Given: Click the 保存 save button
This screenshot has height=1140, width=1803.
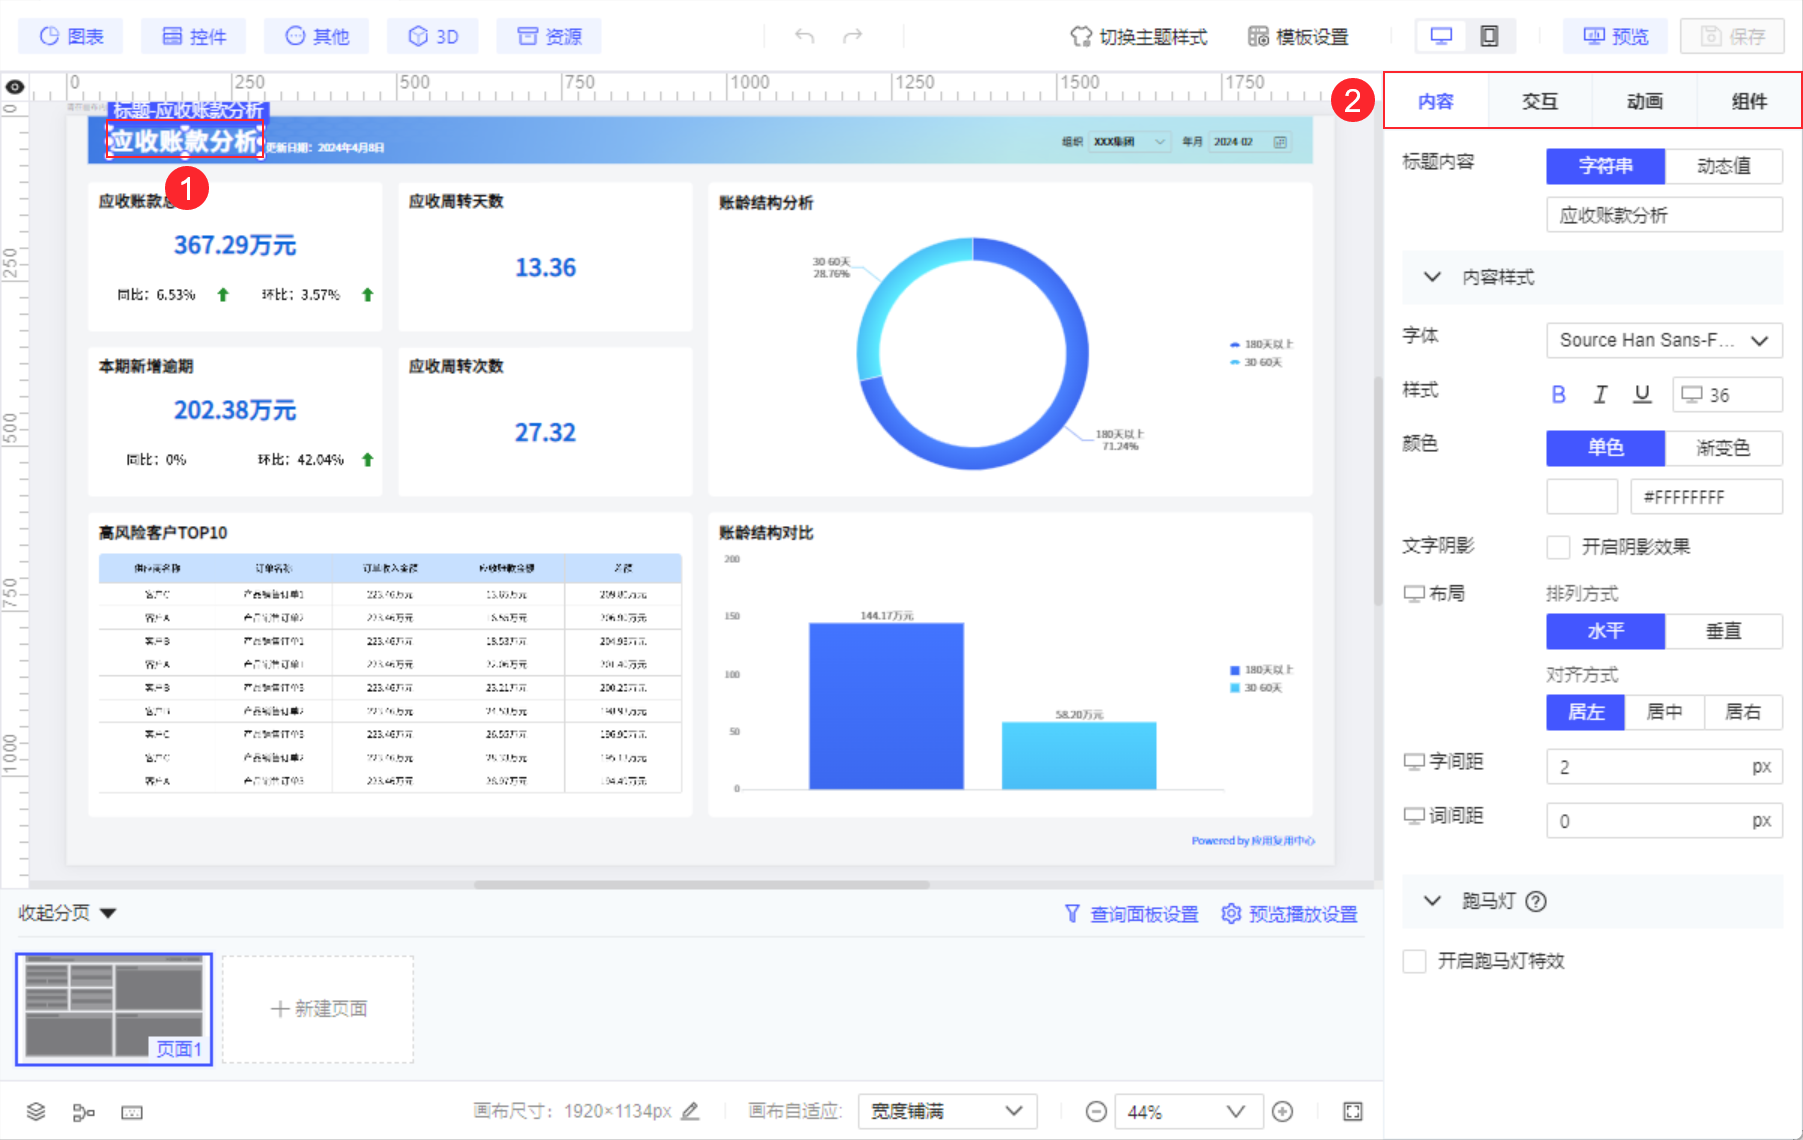Looking at the screenshot, I should point(1733,37).
